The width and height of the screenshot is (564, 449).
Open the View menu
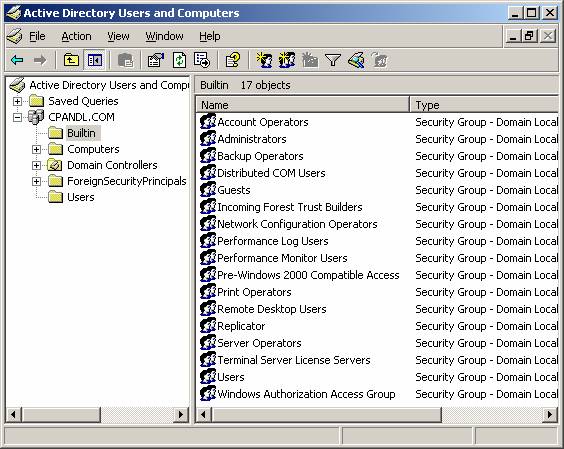pyautogui.click(x=118, y=36)
